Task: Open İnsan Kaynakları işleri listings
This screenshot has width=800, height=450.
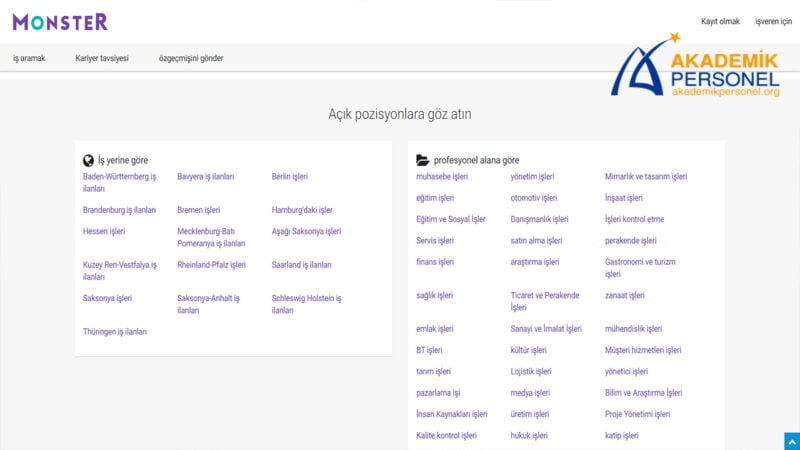Action: click(452, 414)
